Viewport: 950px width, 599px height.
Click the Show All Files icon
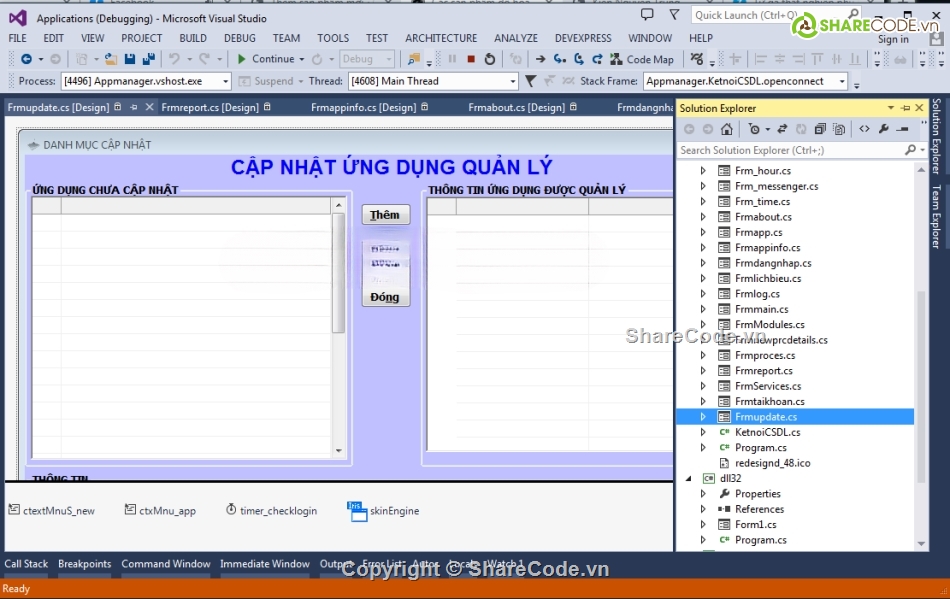839,129
